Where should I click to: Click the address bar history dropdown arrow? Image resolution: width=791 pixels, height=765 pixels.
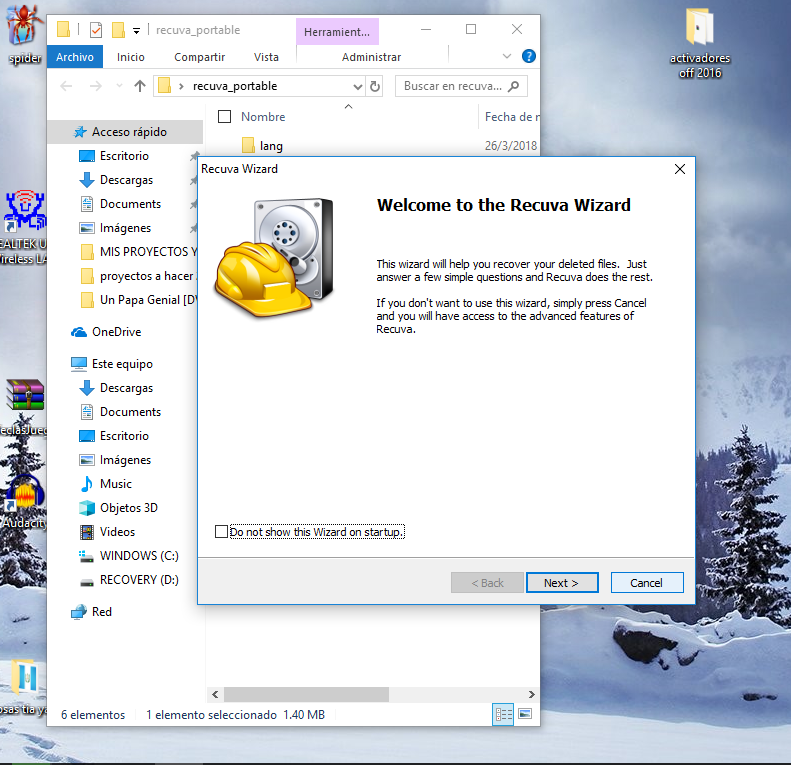[358, 86]
